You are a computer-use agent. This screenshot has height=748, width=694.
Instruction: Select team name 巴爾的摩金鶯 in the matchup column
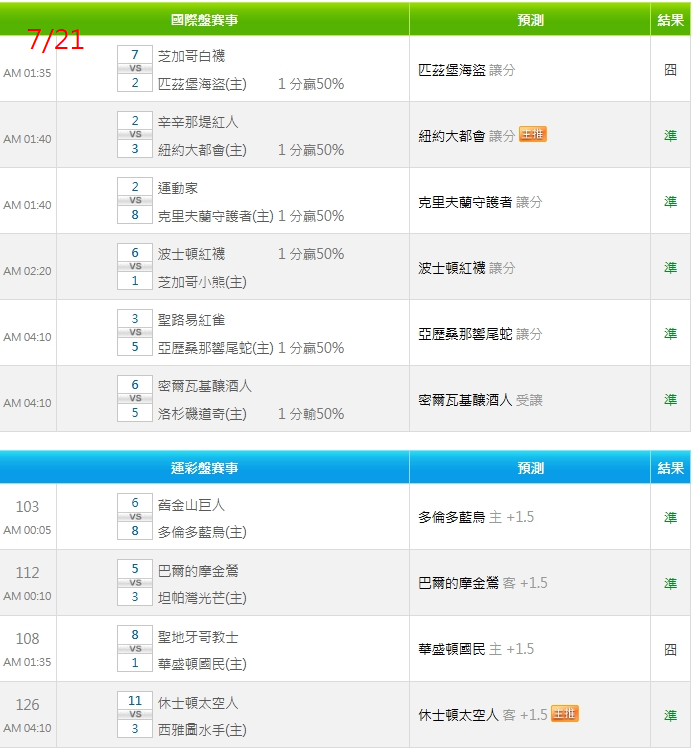tap(198, 571)
